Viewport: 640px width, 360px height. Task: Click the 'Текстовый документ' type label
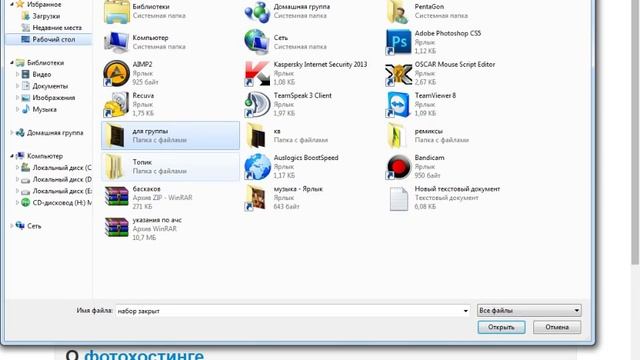[447, 198]
